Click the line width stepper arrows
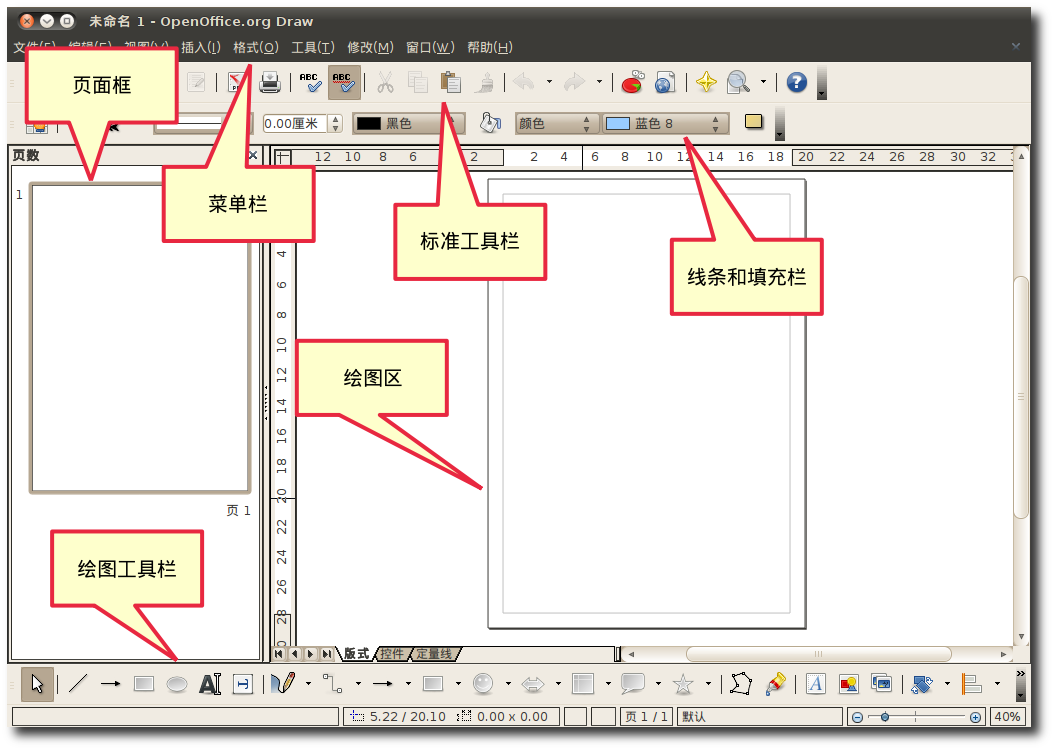Viewport: 1054px width, 750px height. (x=335, y=124)
